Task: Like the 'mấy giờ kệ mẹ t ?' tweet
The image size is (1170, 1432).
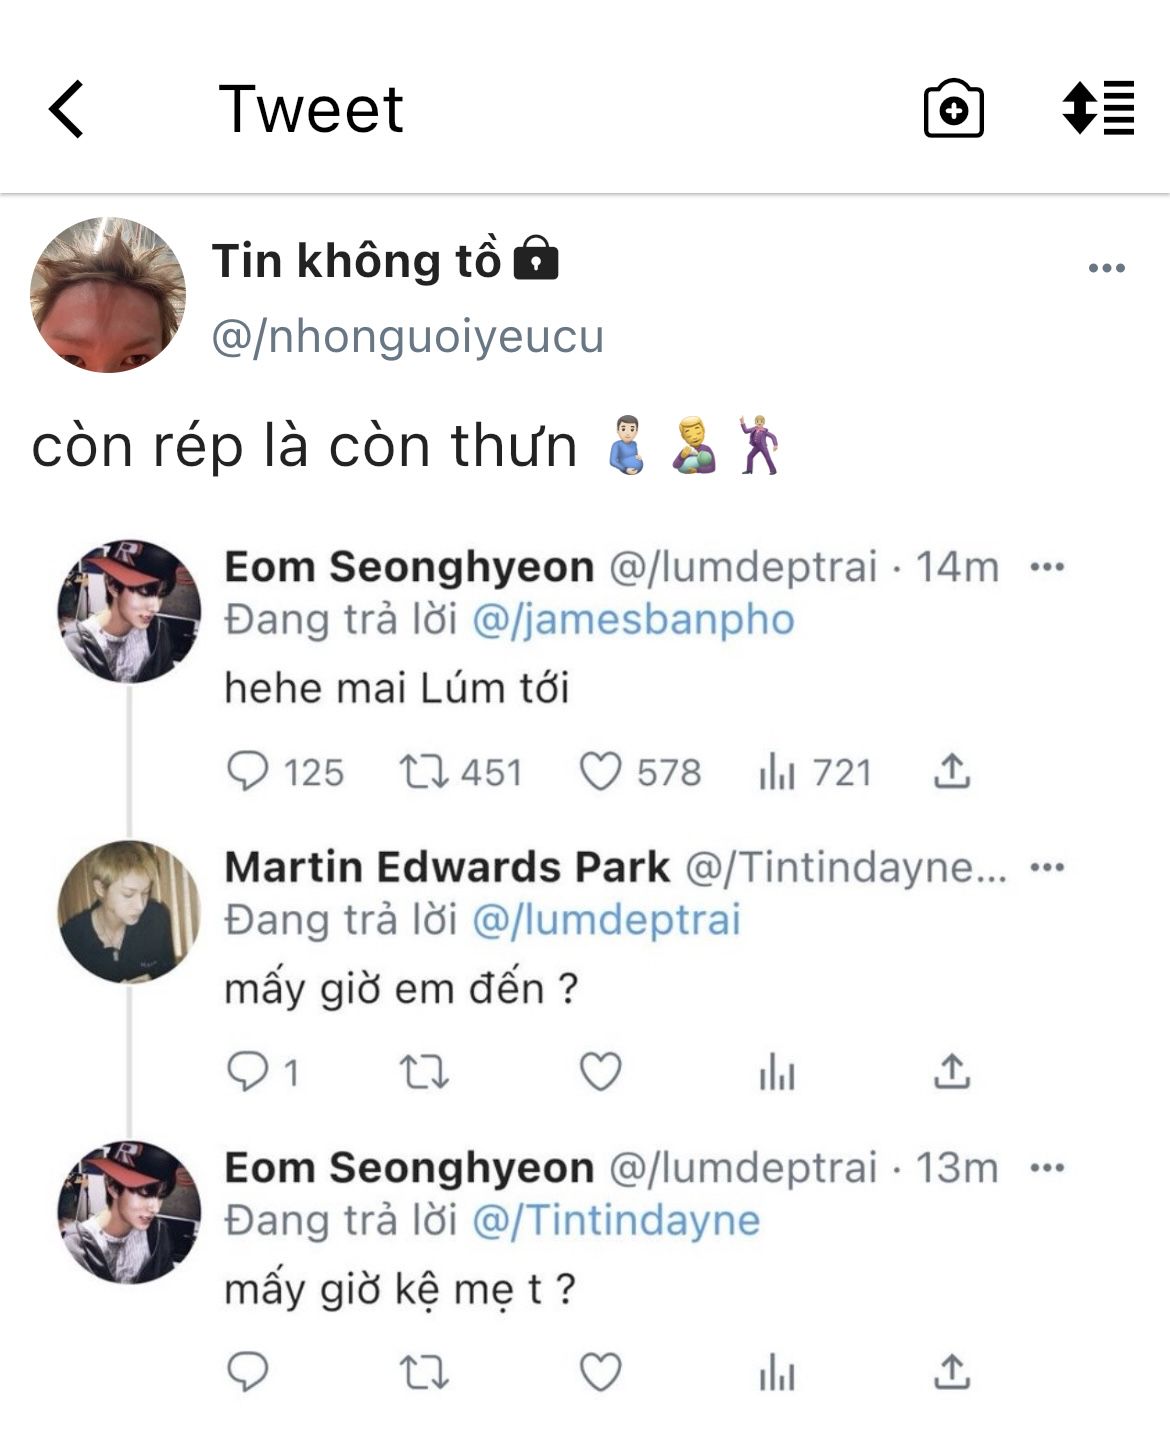Action: tap(601, 1372)
